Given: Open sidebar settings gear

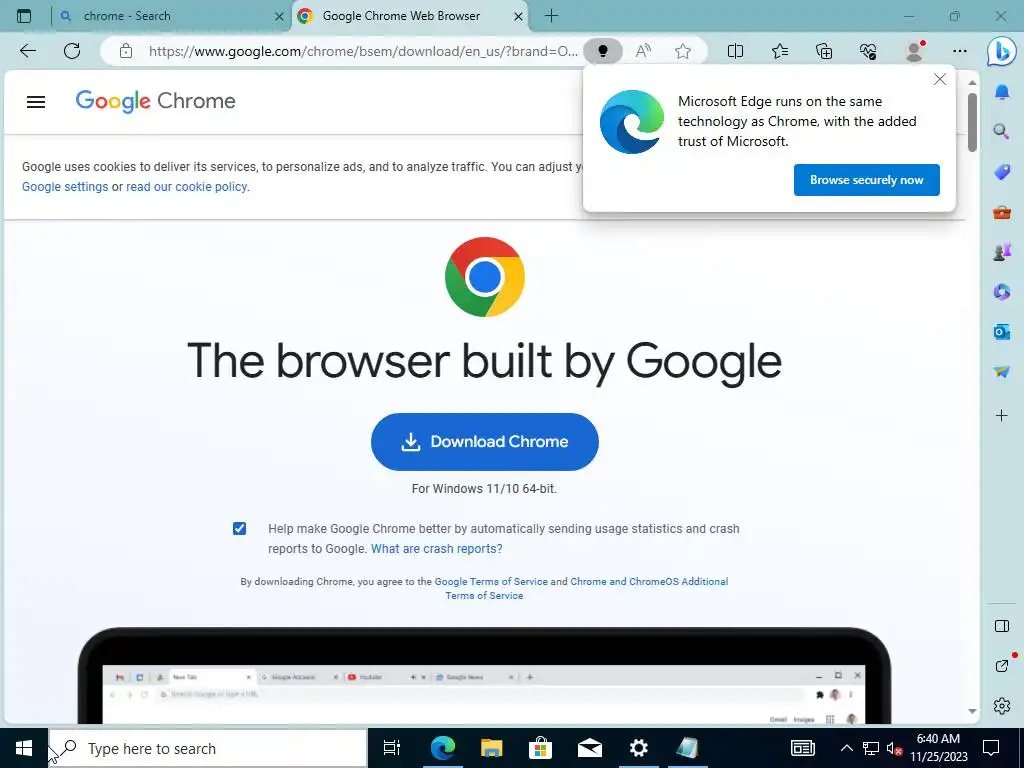Looking at the screenshot, I should point(1002,706).
